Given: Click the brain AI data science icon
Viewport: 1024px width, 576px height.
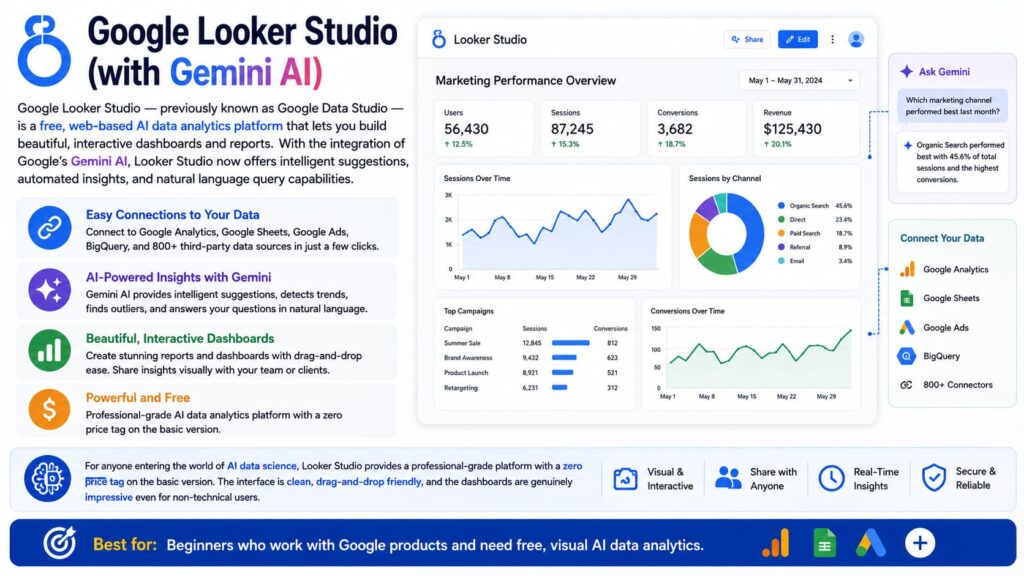Looking at the screenshot, I should tap(47, 479).
